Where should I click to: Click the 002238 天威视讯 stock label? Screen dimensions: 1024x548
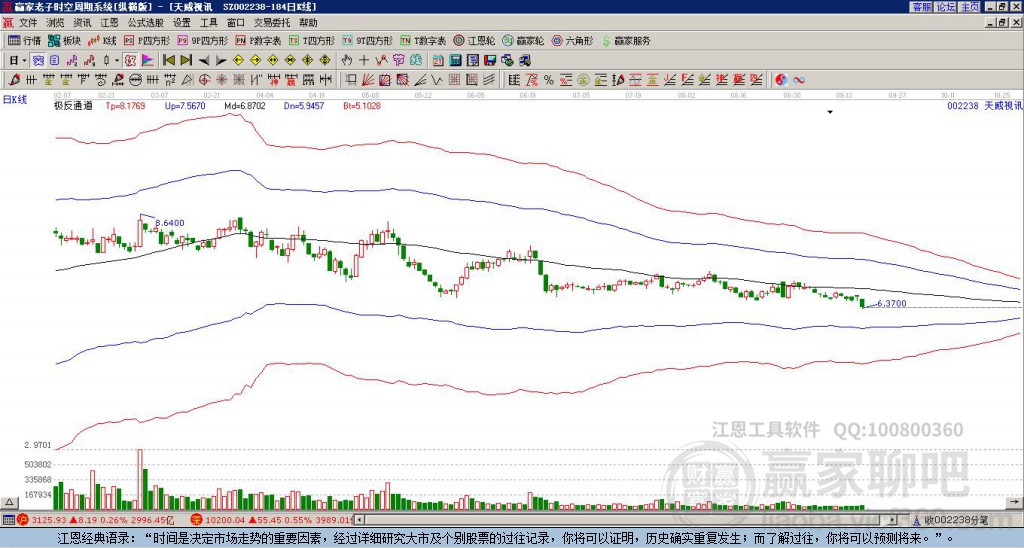(985, 106)
